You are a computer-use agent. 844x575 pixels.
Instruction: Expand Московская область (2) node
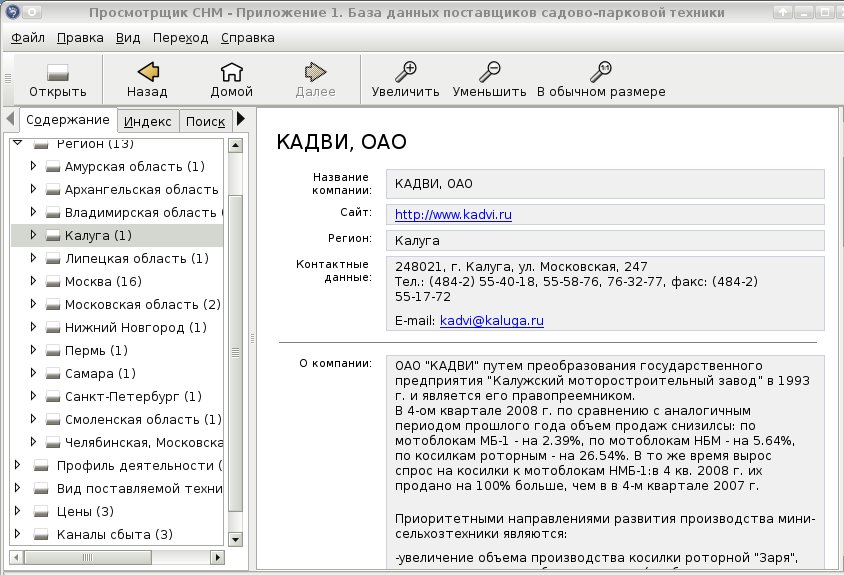coord(33,304)
